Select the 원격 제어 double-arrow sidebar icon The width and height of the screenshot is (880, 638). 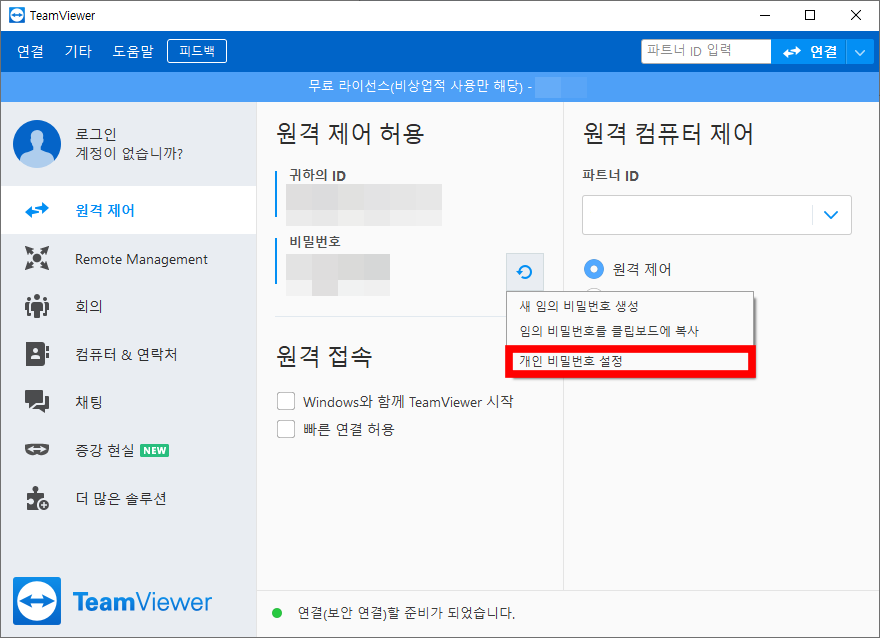coord(37,210)
